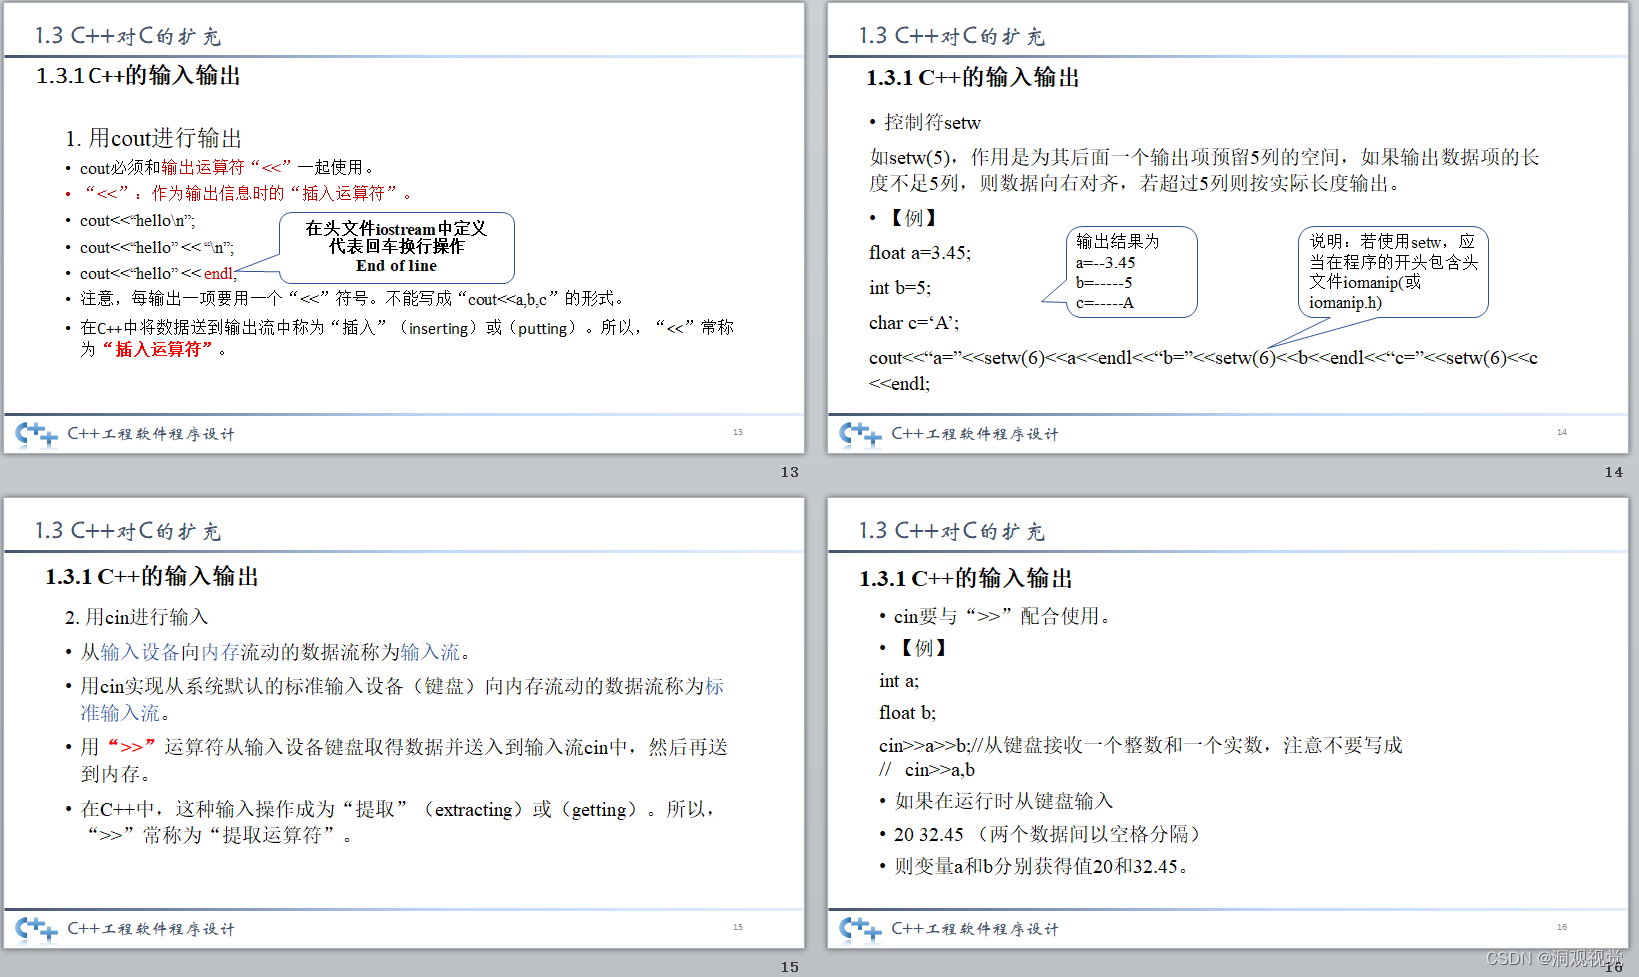Click the C++ logo on slide 13 footer
1639x977 pixels.
pos(37,434)
